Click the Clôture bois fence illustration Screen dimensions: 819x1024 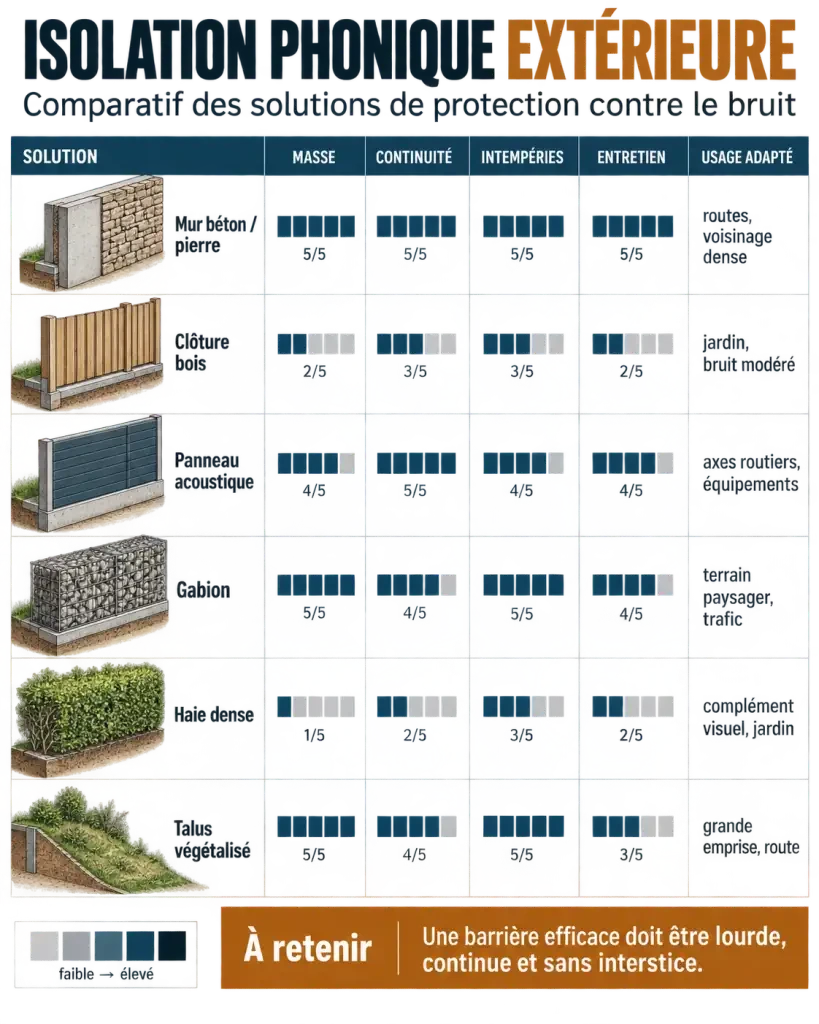87,353
